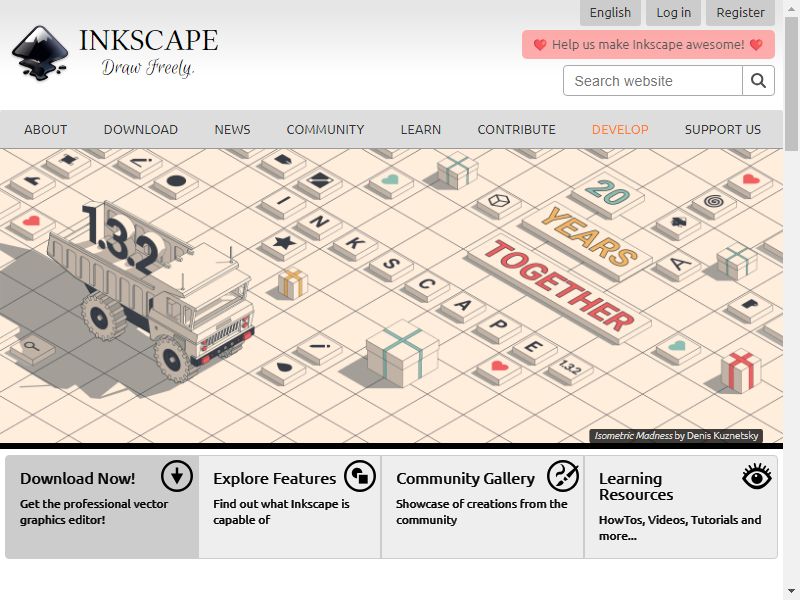Open the LEARN menu
The image size is (800, 600).
pos(421,130)
